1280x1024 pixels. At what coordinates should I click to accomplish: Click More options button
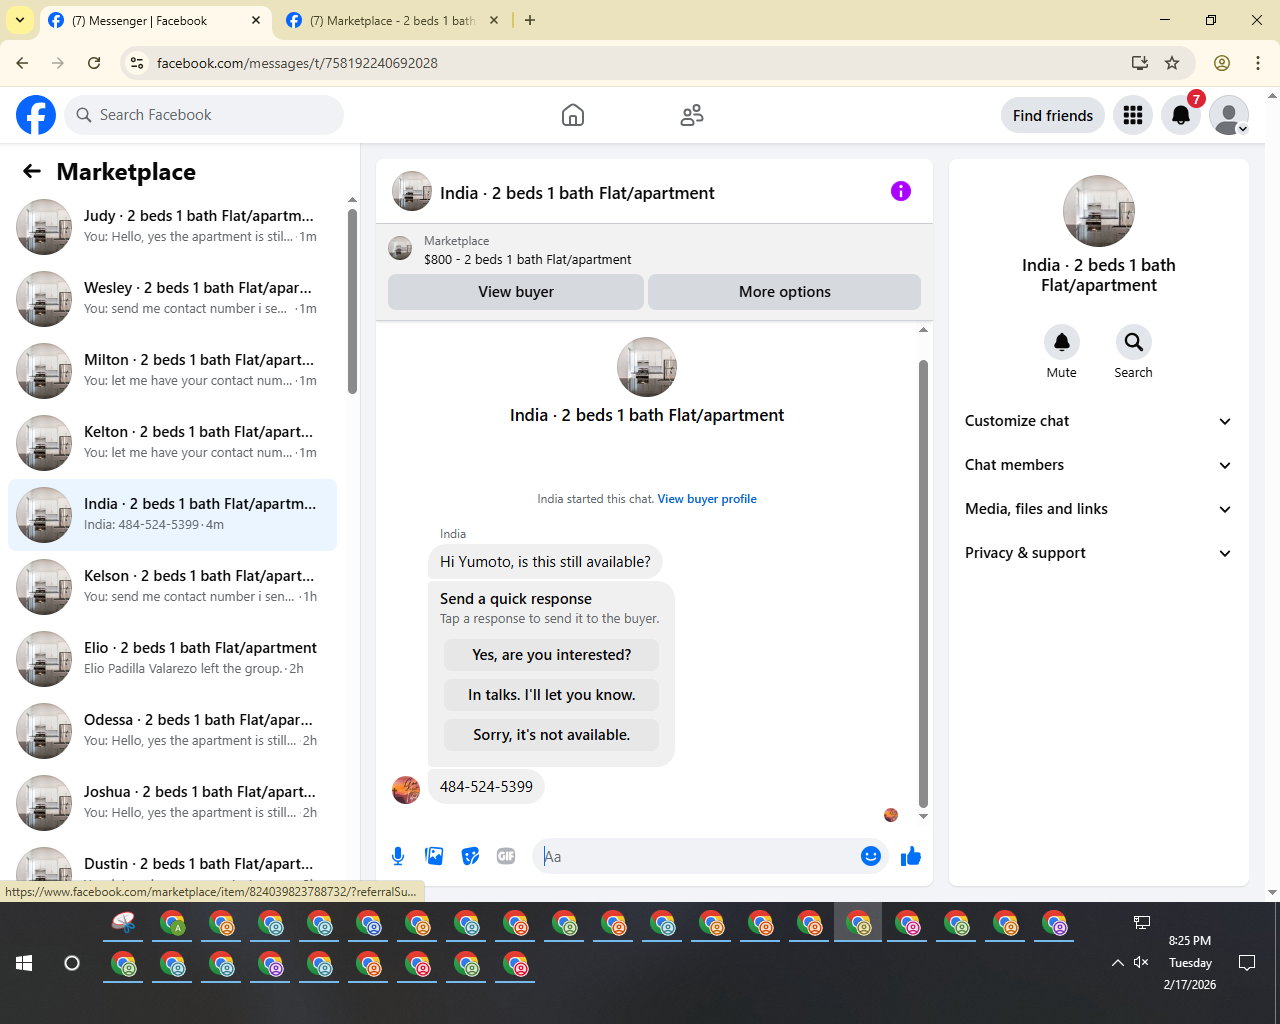[x=785, y=292]
